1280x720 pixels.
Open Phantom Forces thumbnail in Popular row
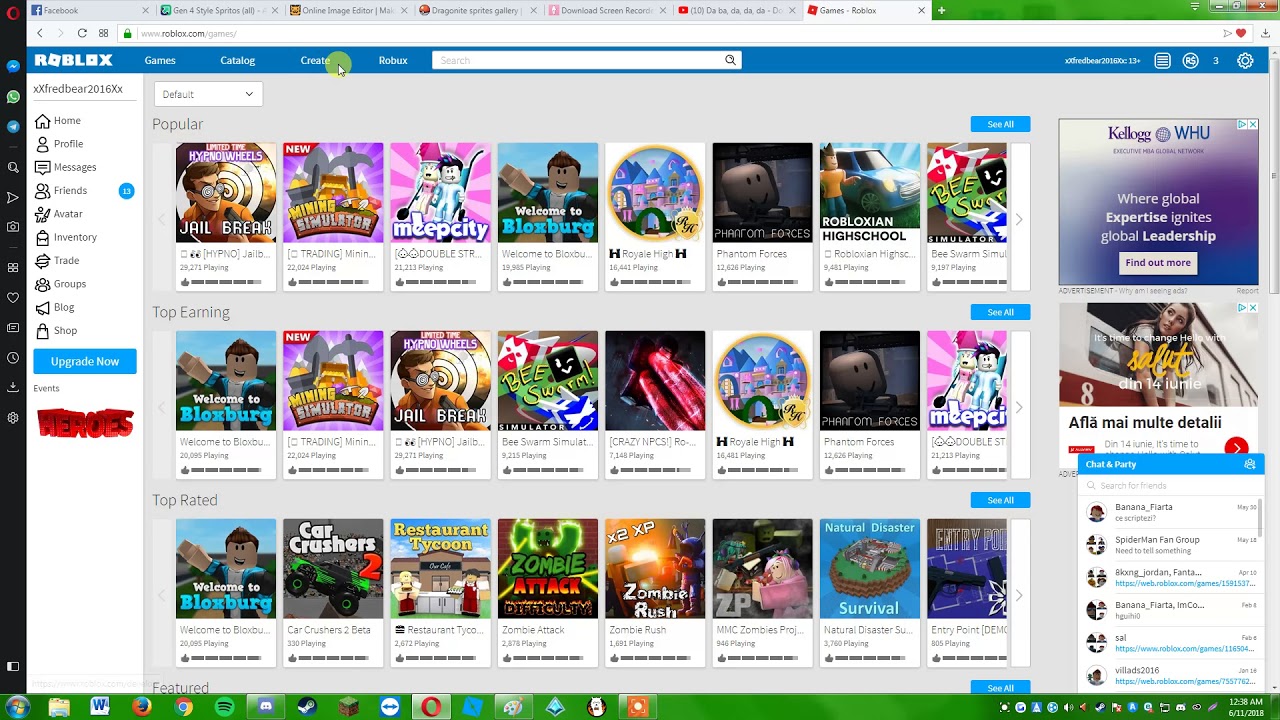coord(763,193)
